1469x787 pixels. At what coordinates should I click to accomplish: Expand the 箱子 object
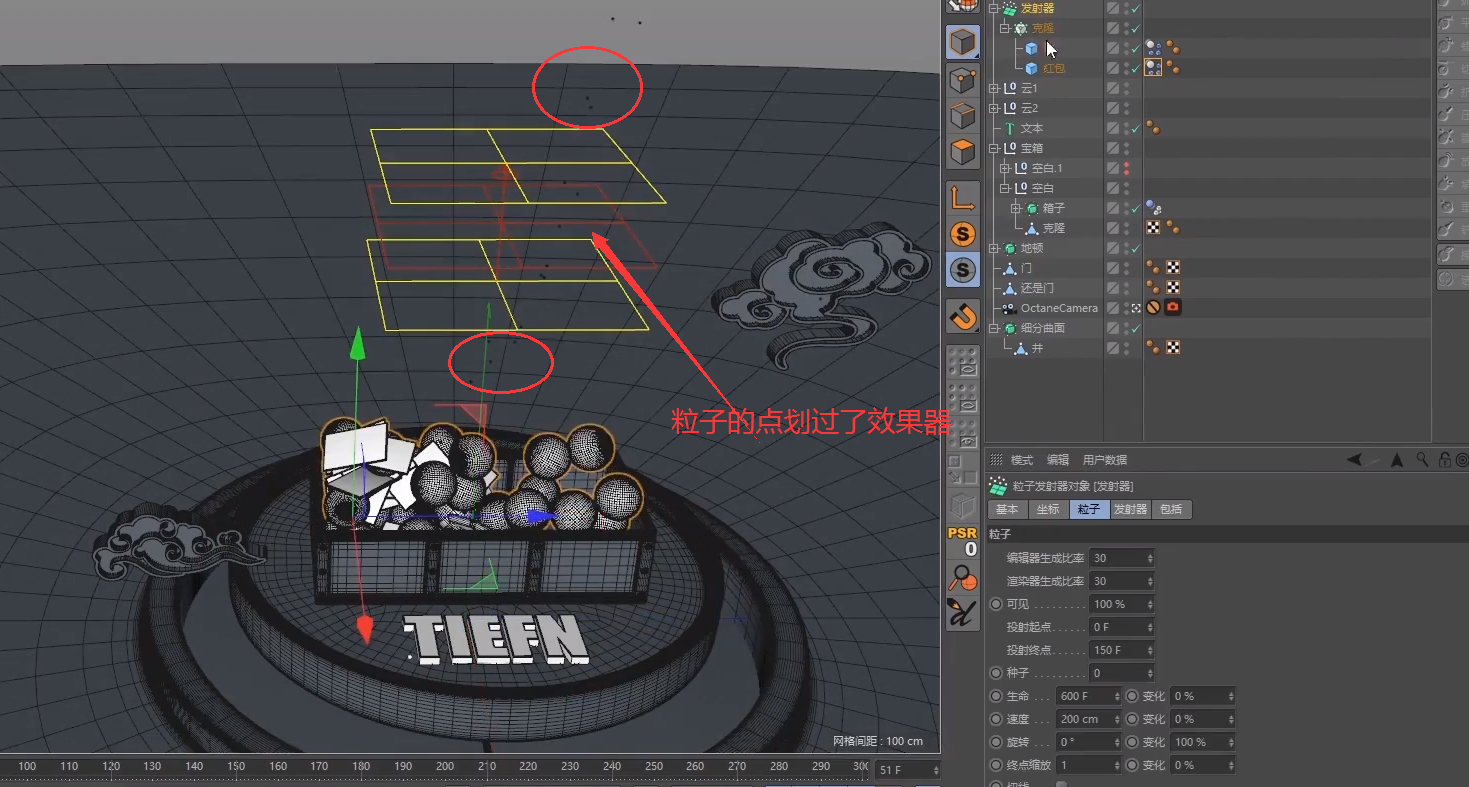point(1016,208)
